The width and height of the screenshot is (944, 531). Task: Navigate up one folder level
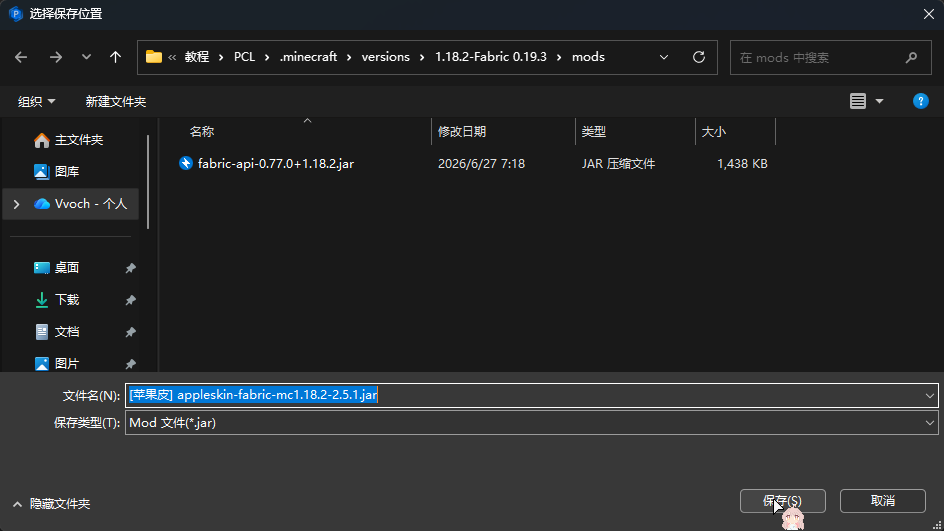tap(115, 57)
